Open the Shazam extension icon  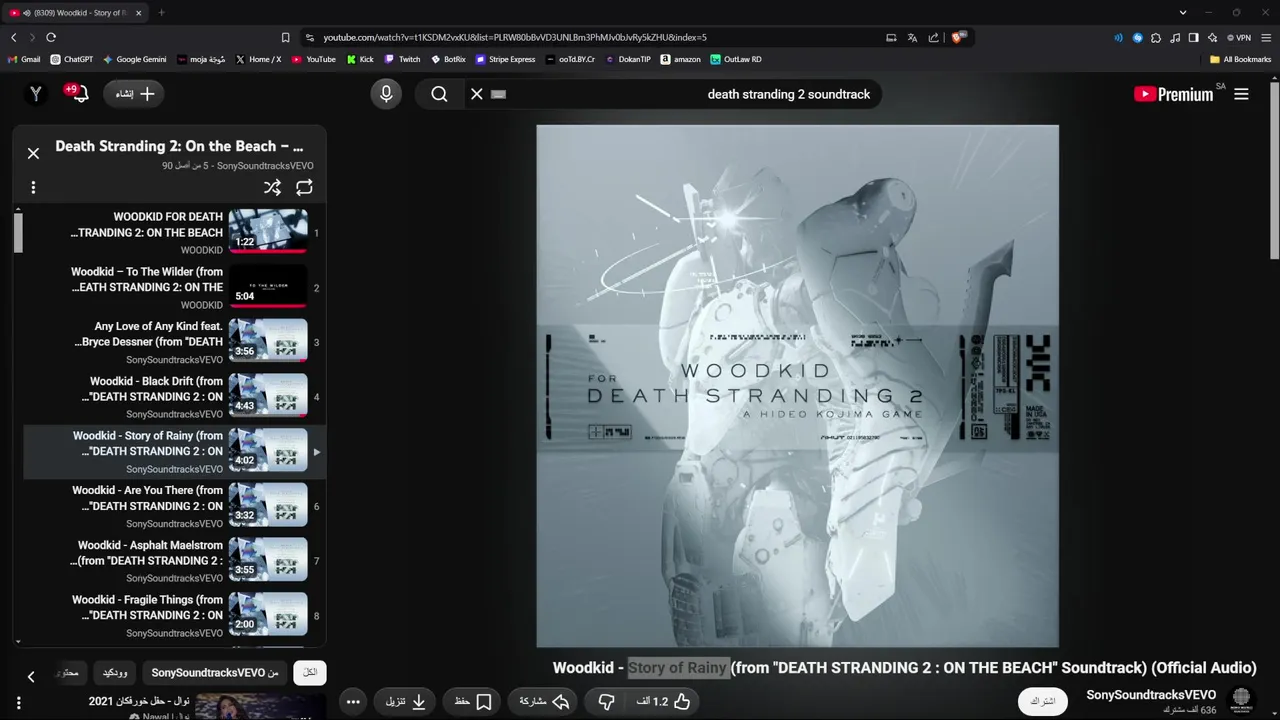point(1137,38)
